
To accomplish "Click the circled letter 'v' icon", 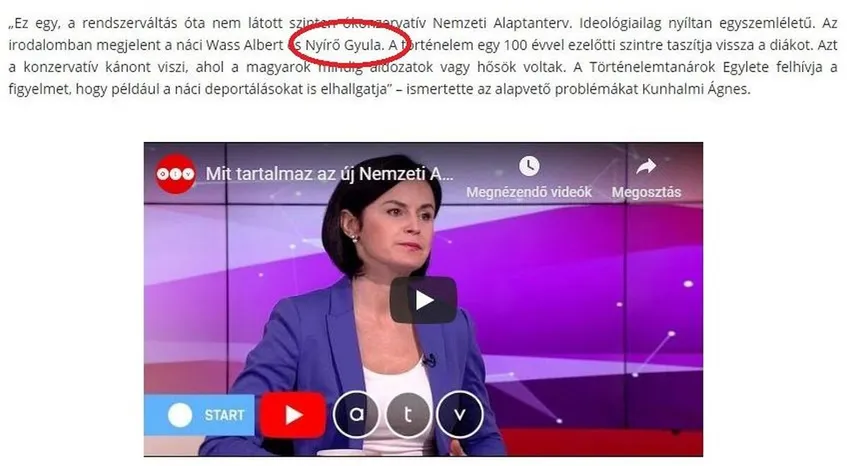I will (x=460, y=414).
